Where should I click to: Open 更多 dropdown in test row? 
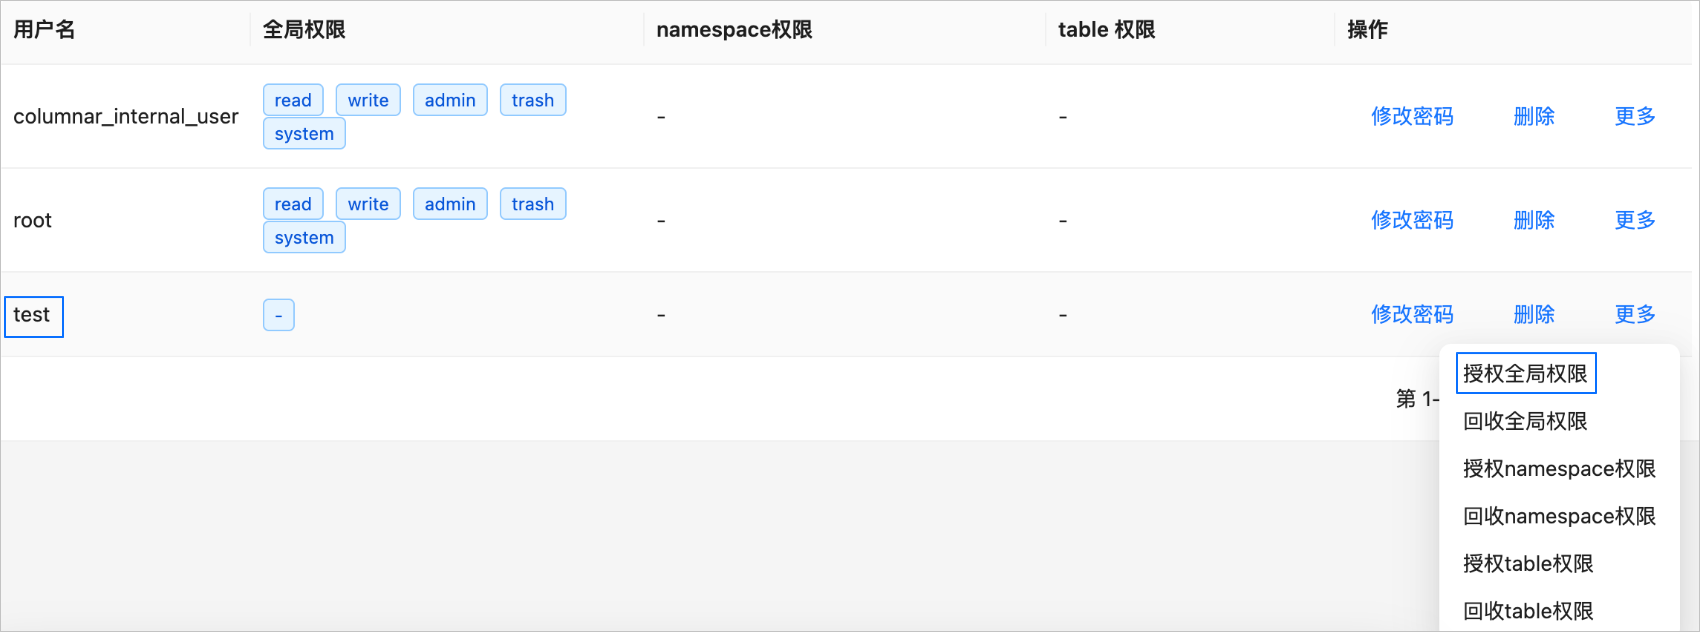1635,314
